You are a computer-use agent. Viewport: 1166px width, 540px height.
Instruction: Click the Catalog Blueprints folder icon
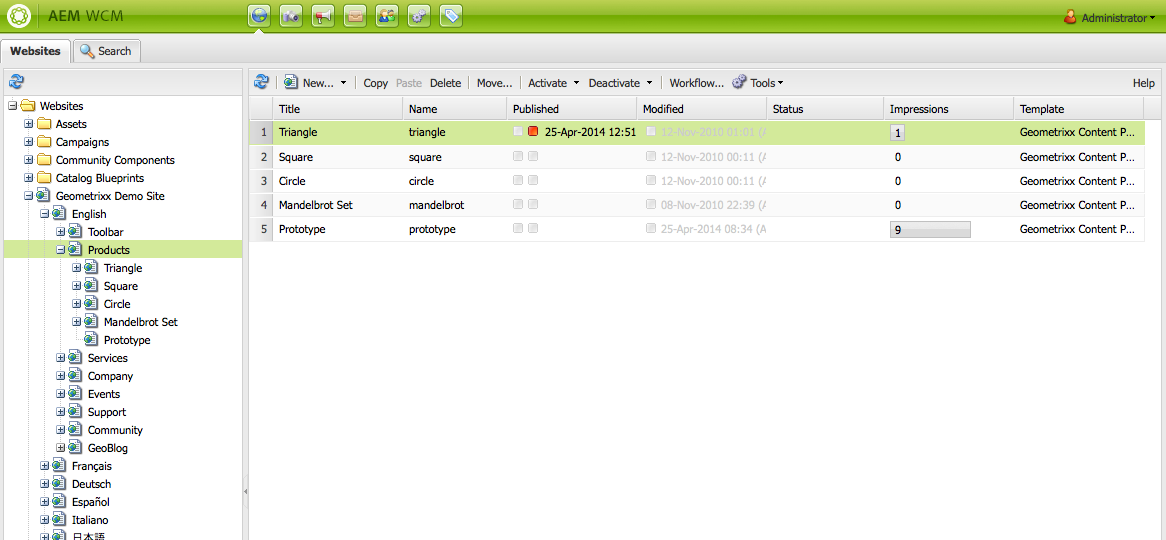pos(44,178)
